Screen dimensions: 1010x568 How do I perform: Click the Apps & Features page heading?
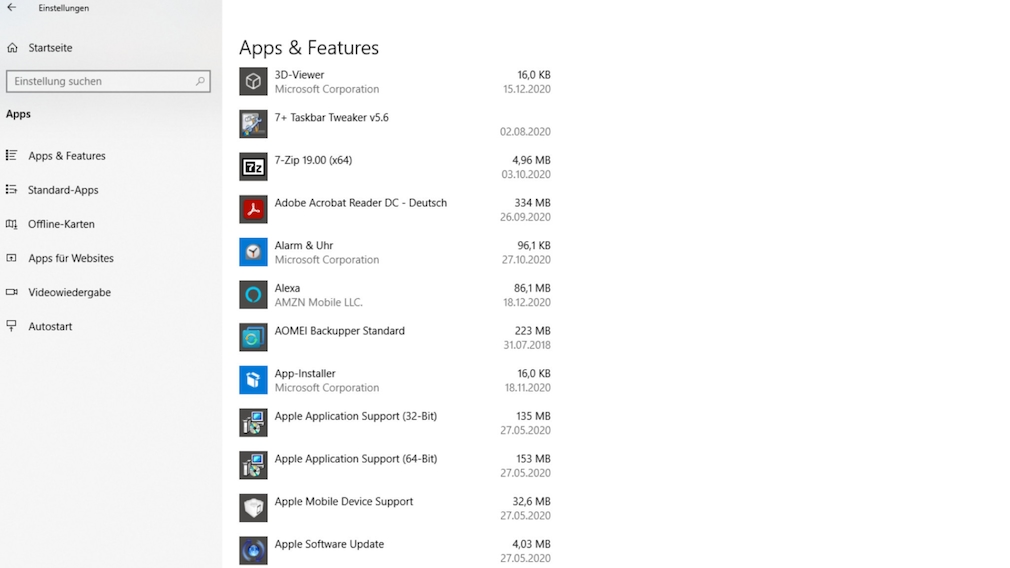[x=309, y=48]
